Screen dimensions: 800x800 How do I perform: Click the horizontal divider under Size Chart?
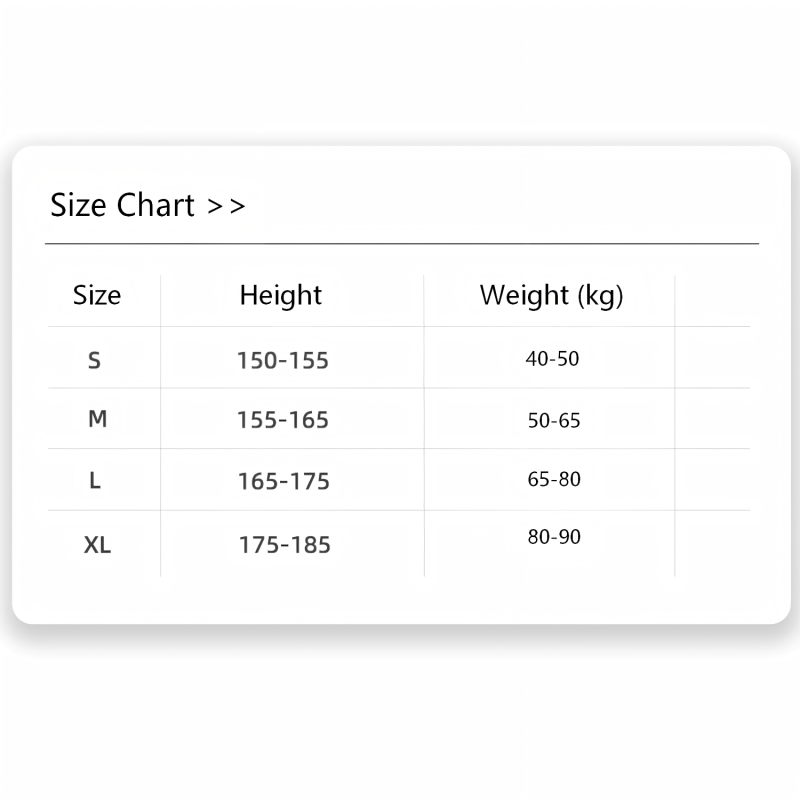402,244
